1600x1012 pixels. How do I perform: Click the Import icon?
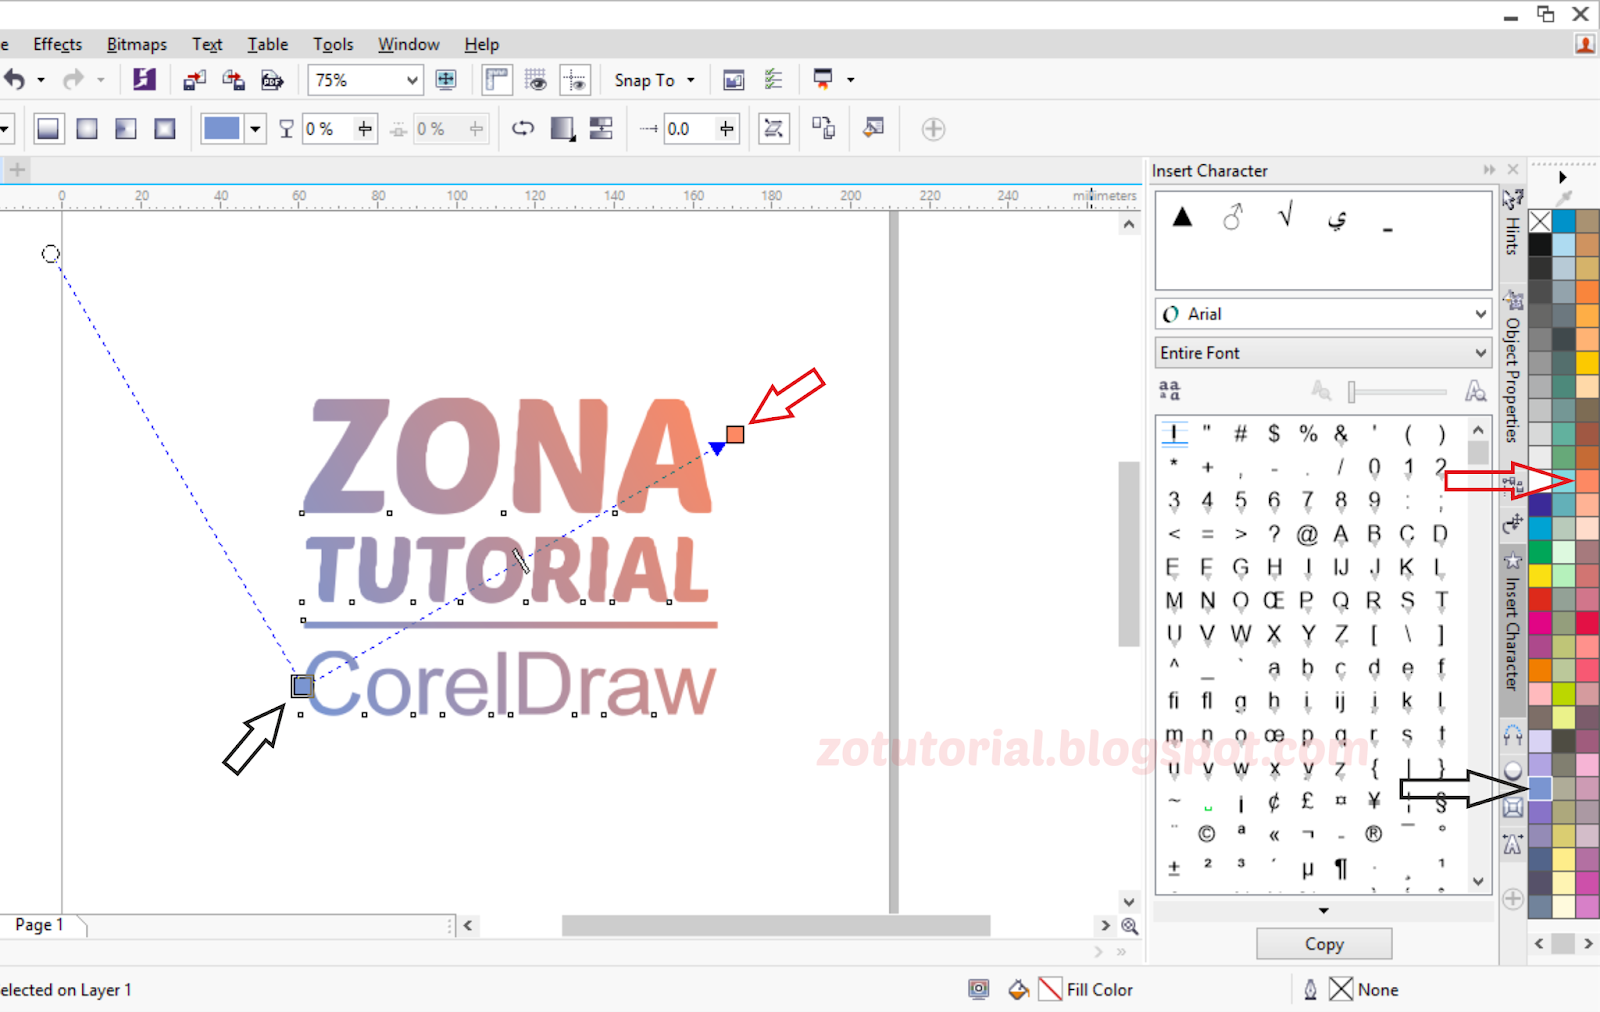click(x=194, y=80)
